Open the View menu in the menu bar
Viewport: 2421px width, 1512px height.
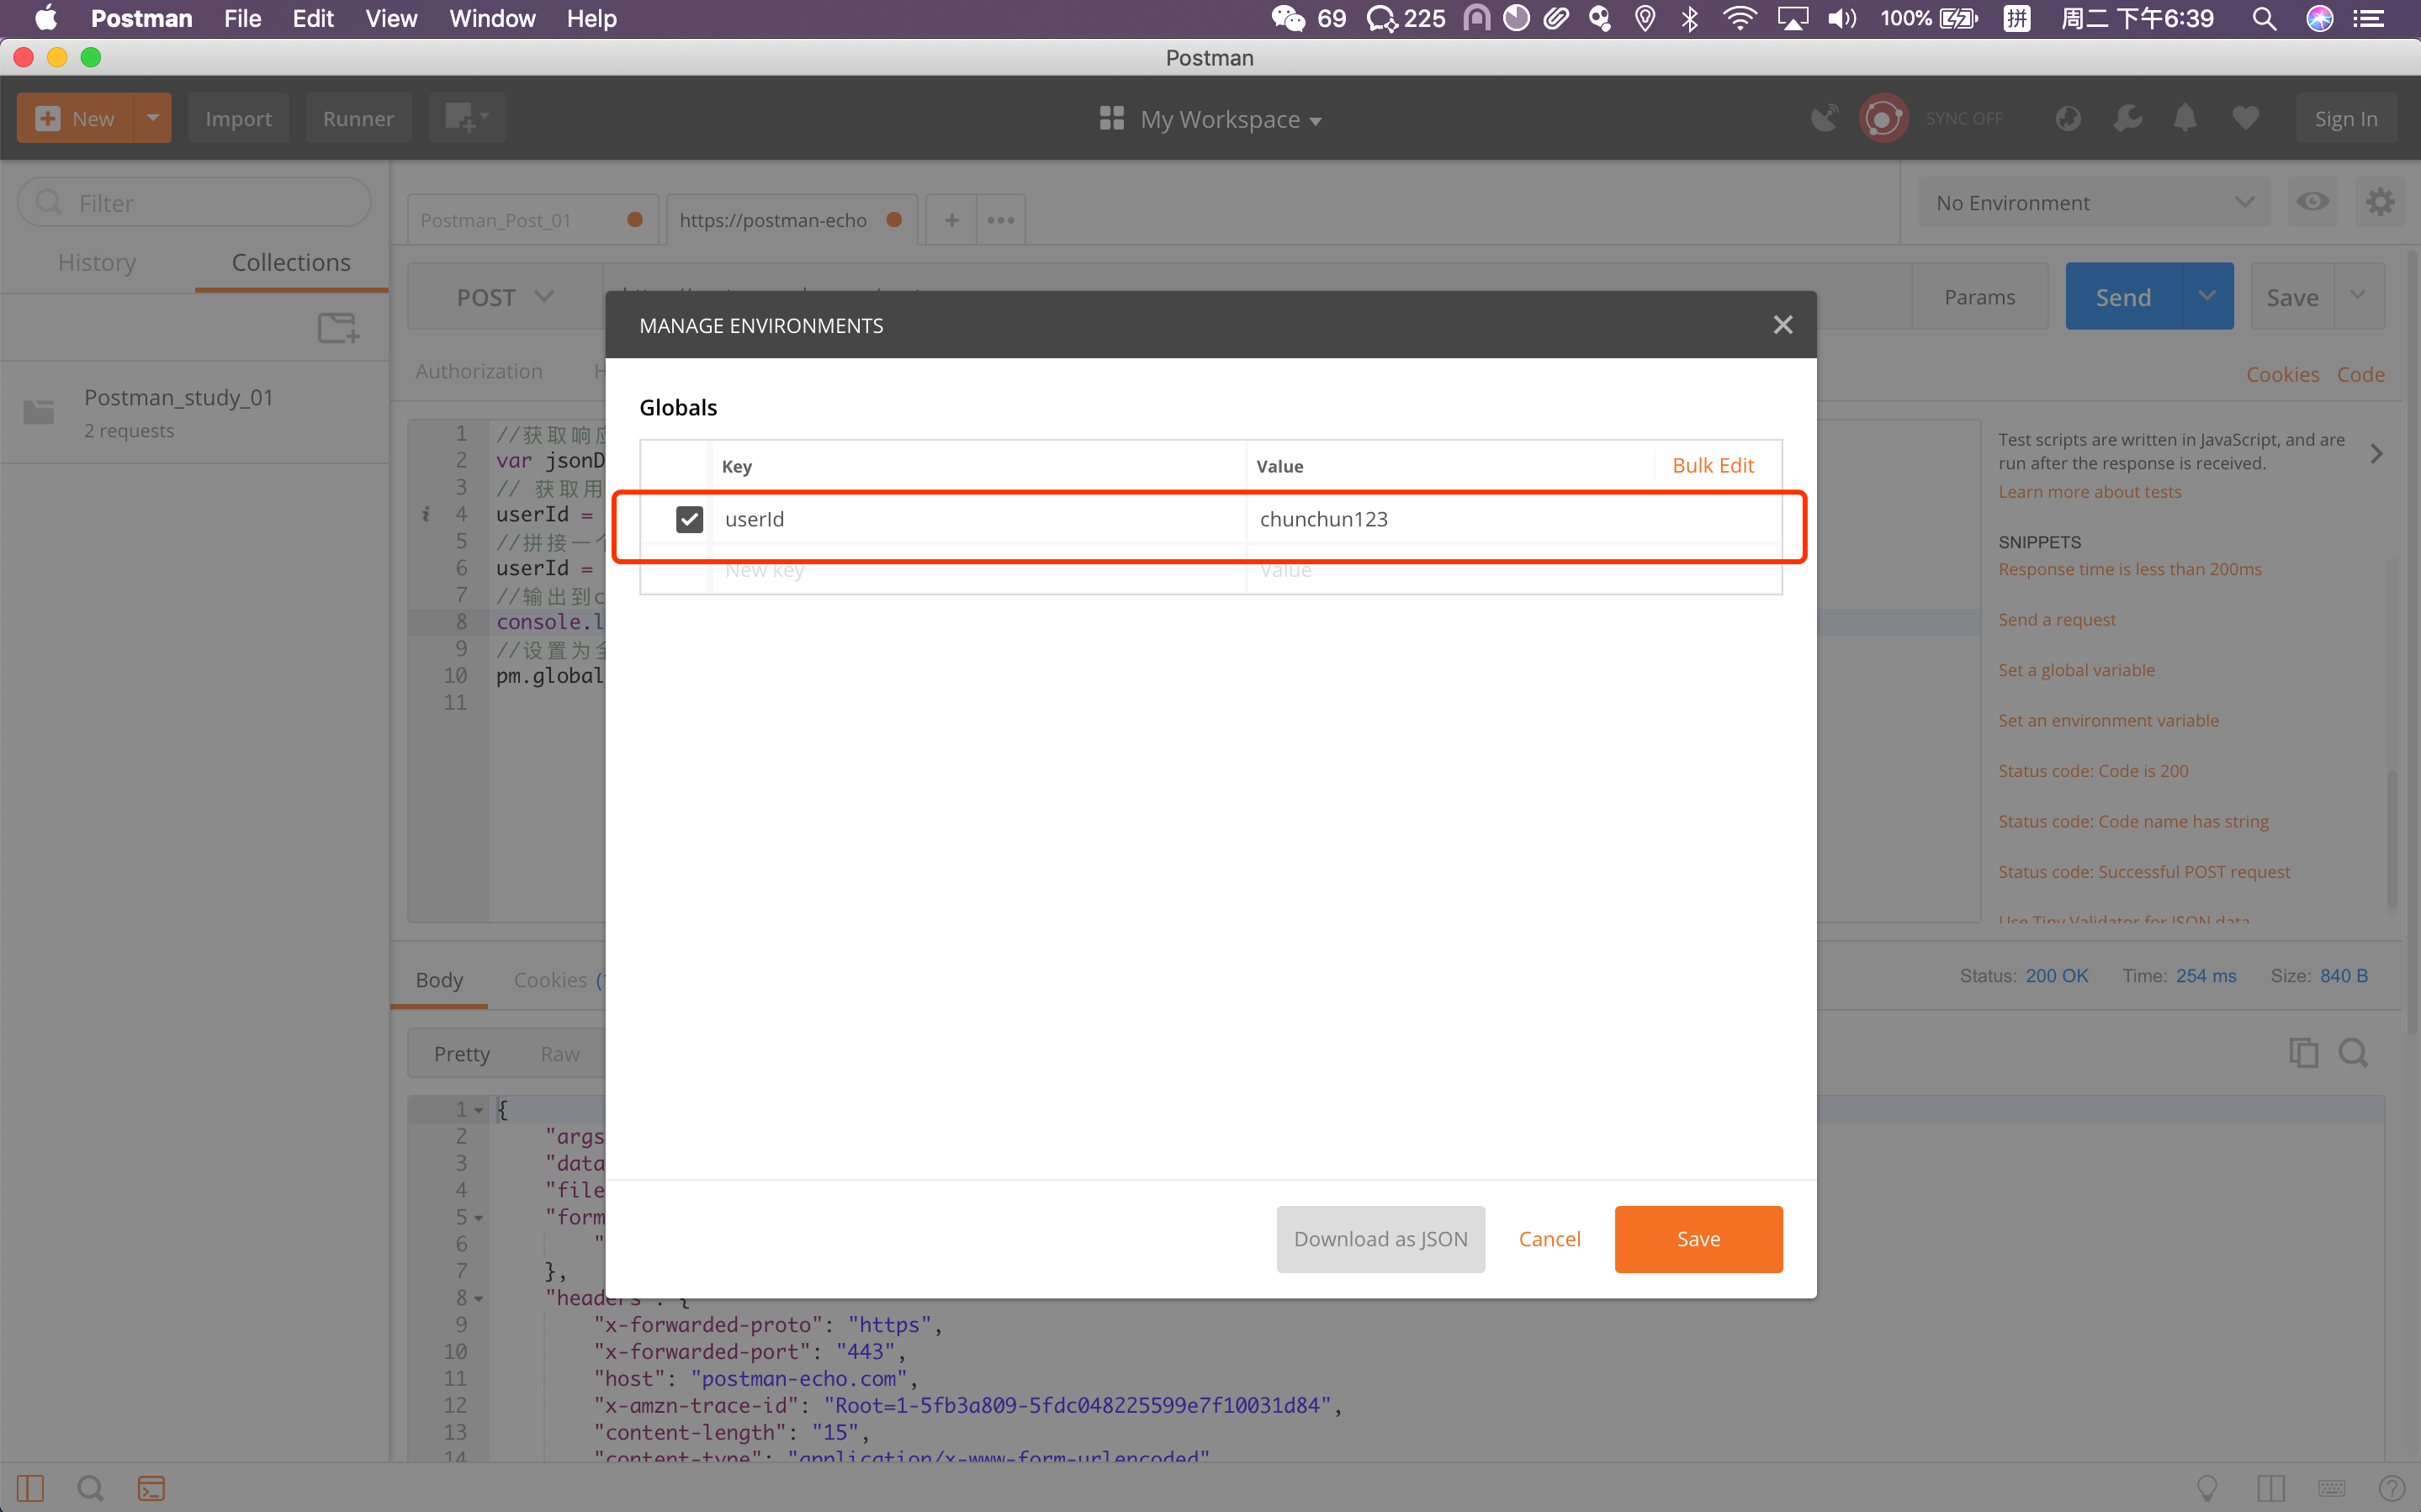pyautogui.click(x=390, y=18)
